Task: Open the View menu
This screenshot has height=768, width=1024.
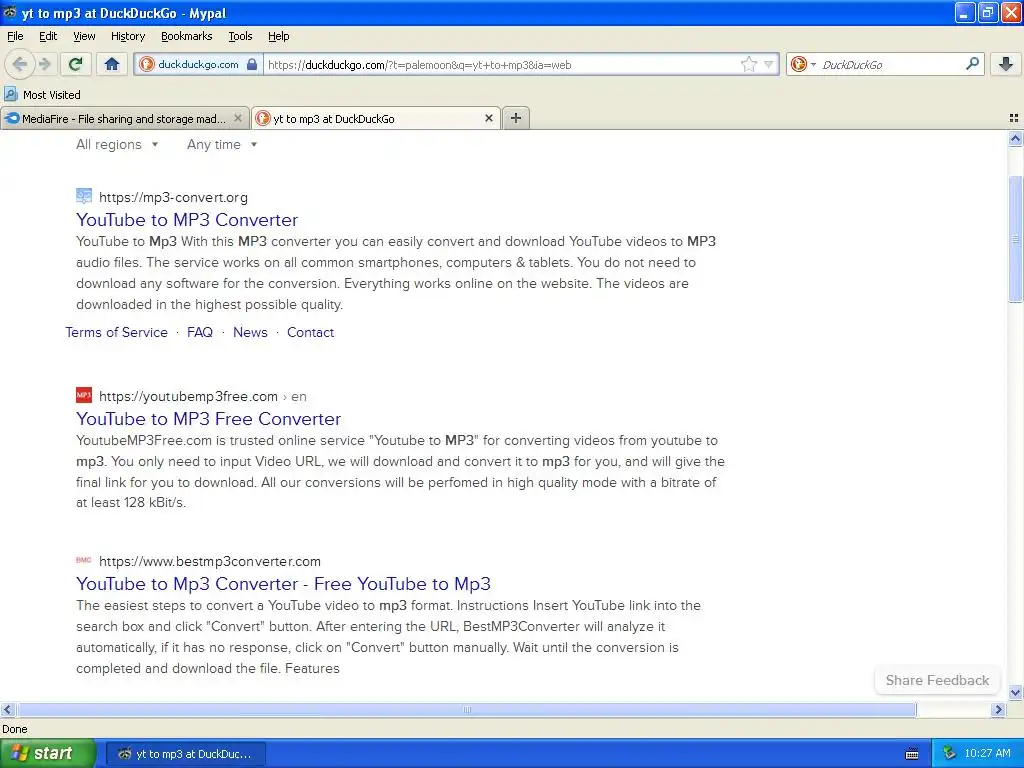Action: [84, 36]
